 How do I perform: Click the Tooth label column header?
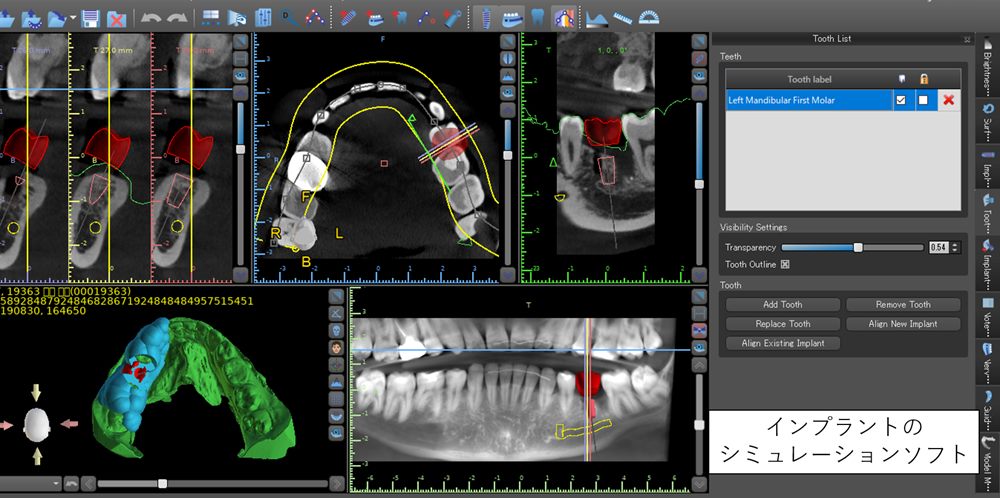(809, 79)
